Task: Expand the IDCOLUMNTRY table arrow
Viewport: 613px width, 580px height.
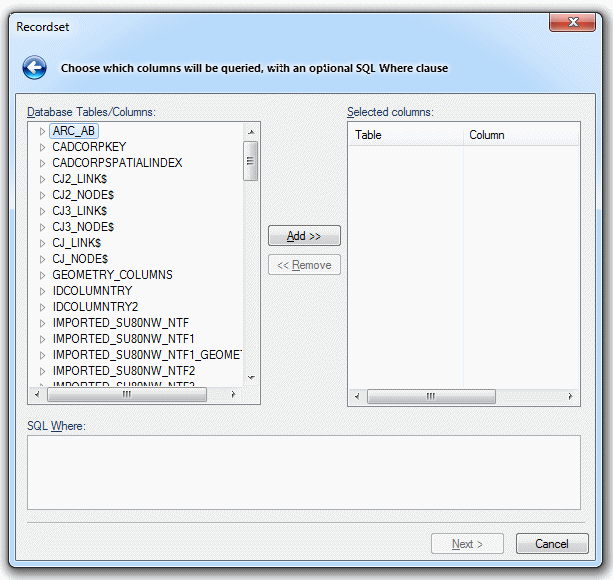Action: tap(42, 292)
